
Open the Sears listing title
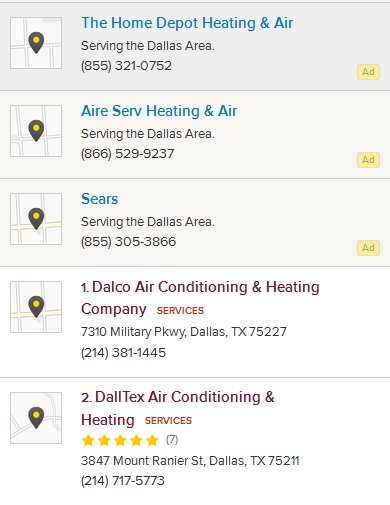(99, 199)
